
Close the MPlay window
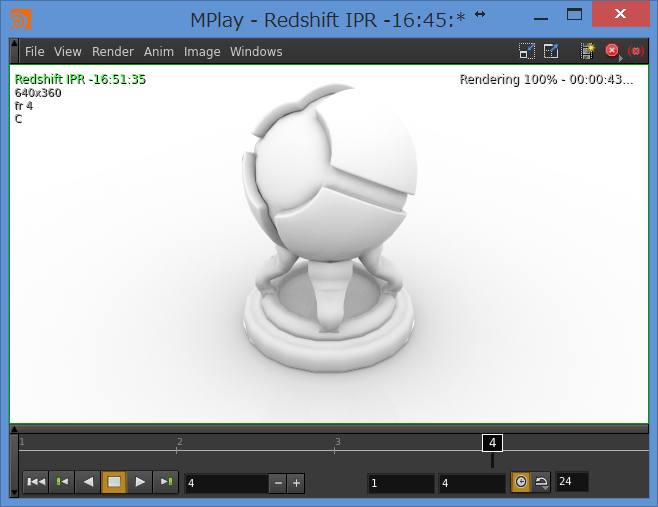[620, 14]
